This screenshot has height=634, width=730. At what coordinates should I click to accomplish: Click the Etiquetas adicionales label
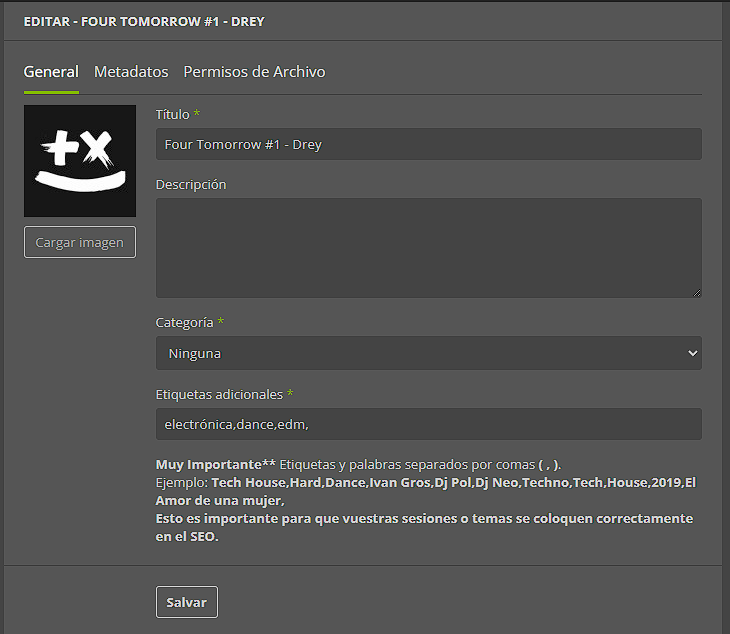pos(220,394)
